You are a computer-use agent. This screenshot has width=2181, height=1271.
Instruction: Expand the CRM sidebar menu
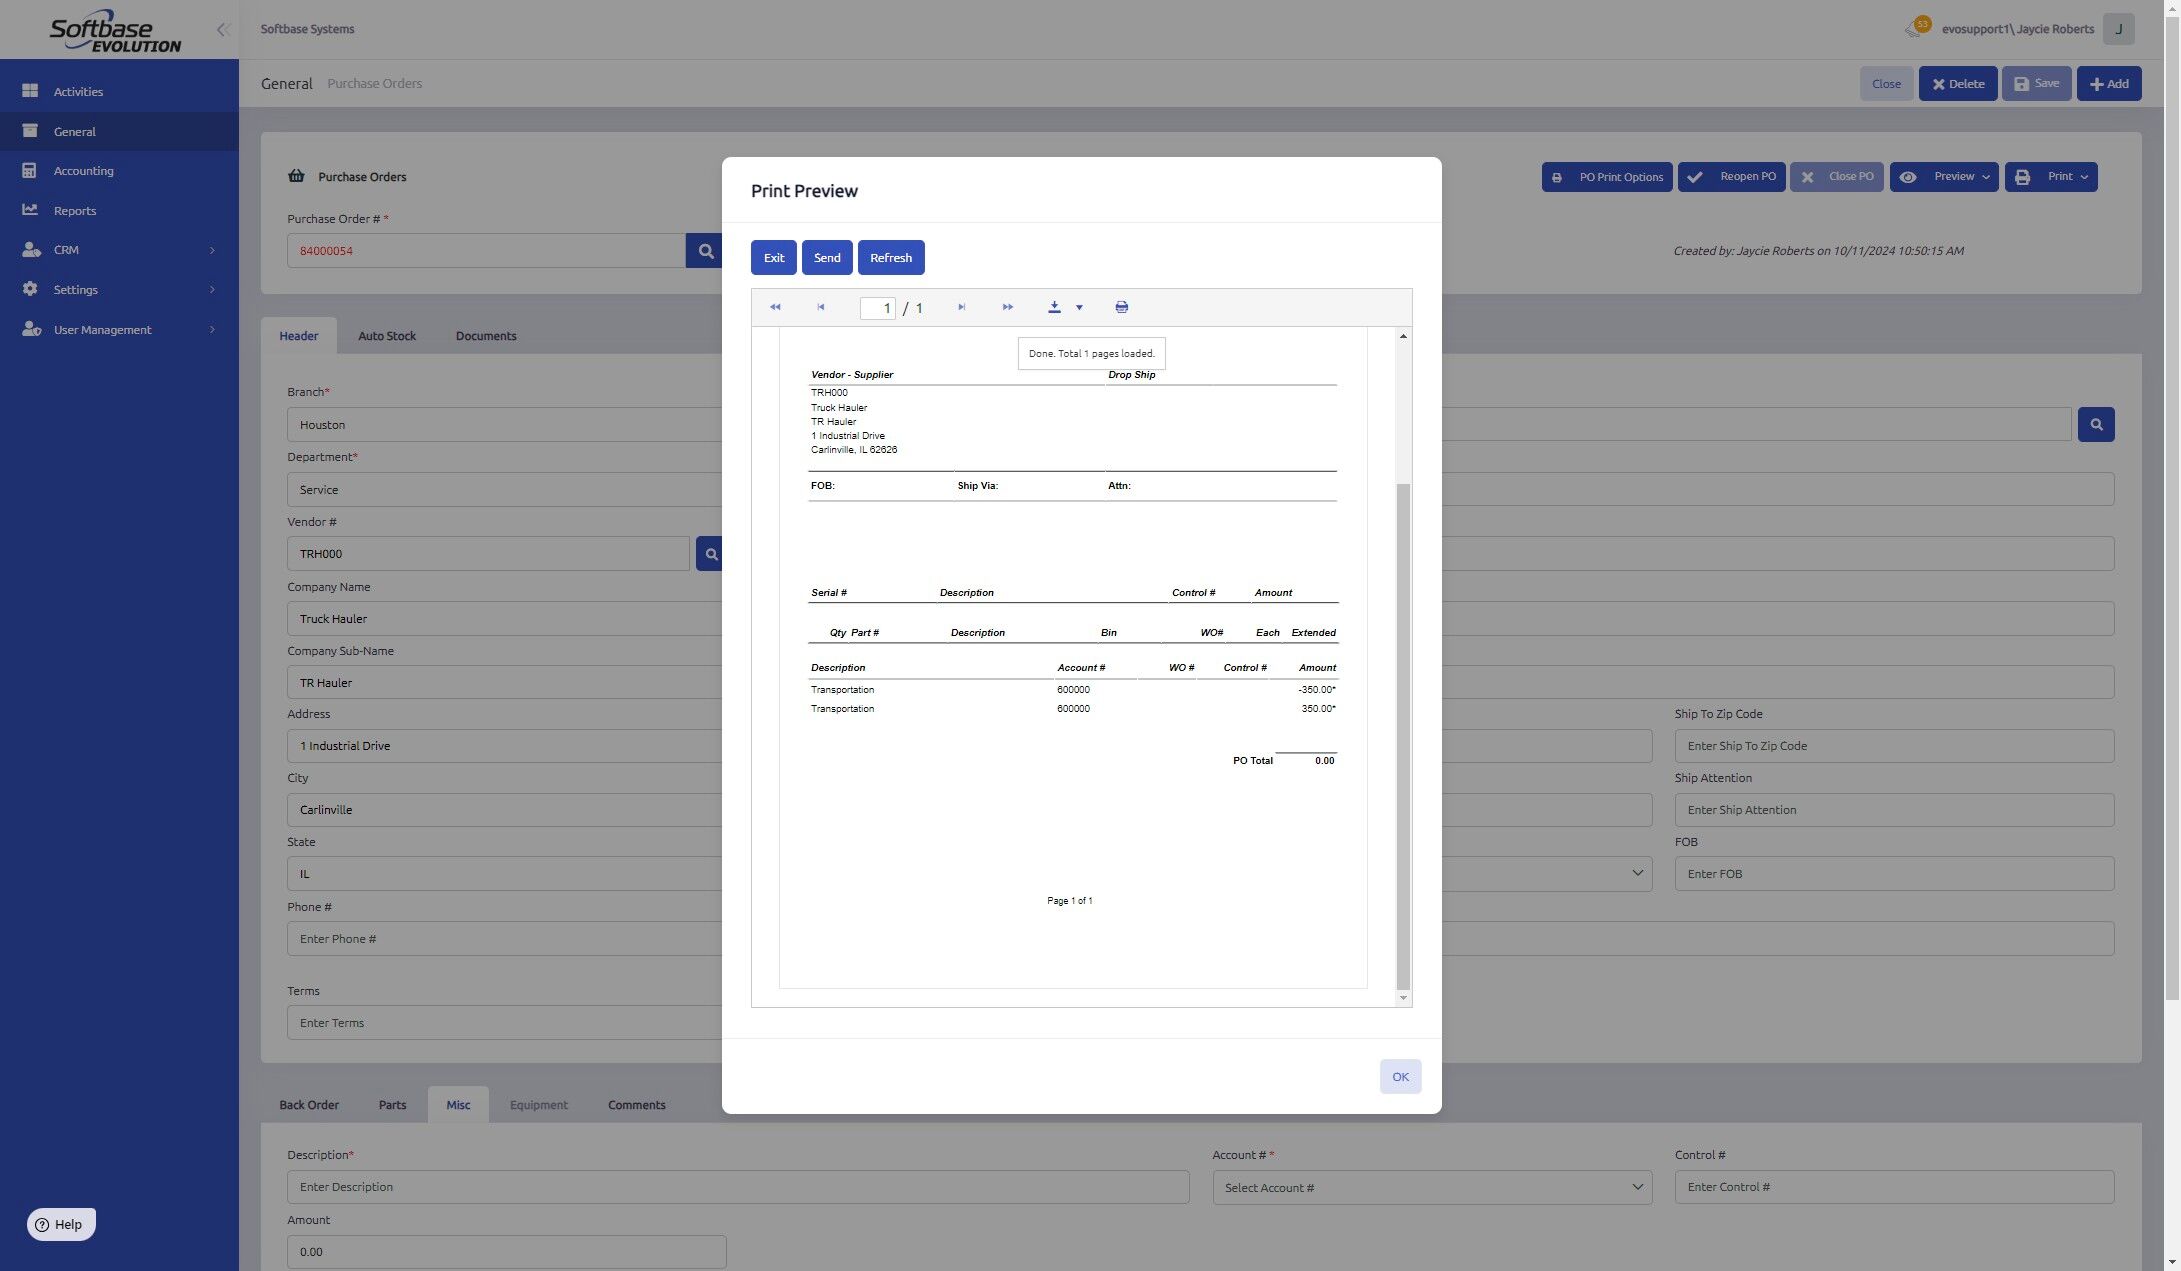click(x=120, y=250)
